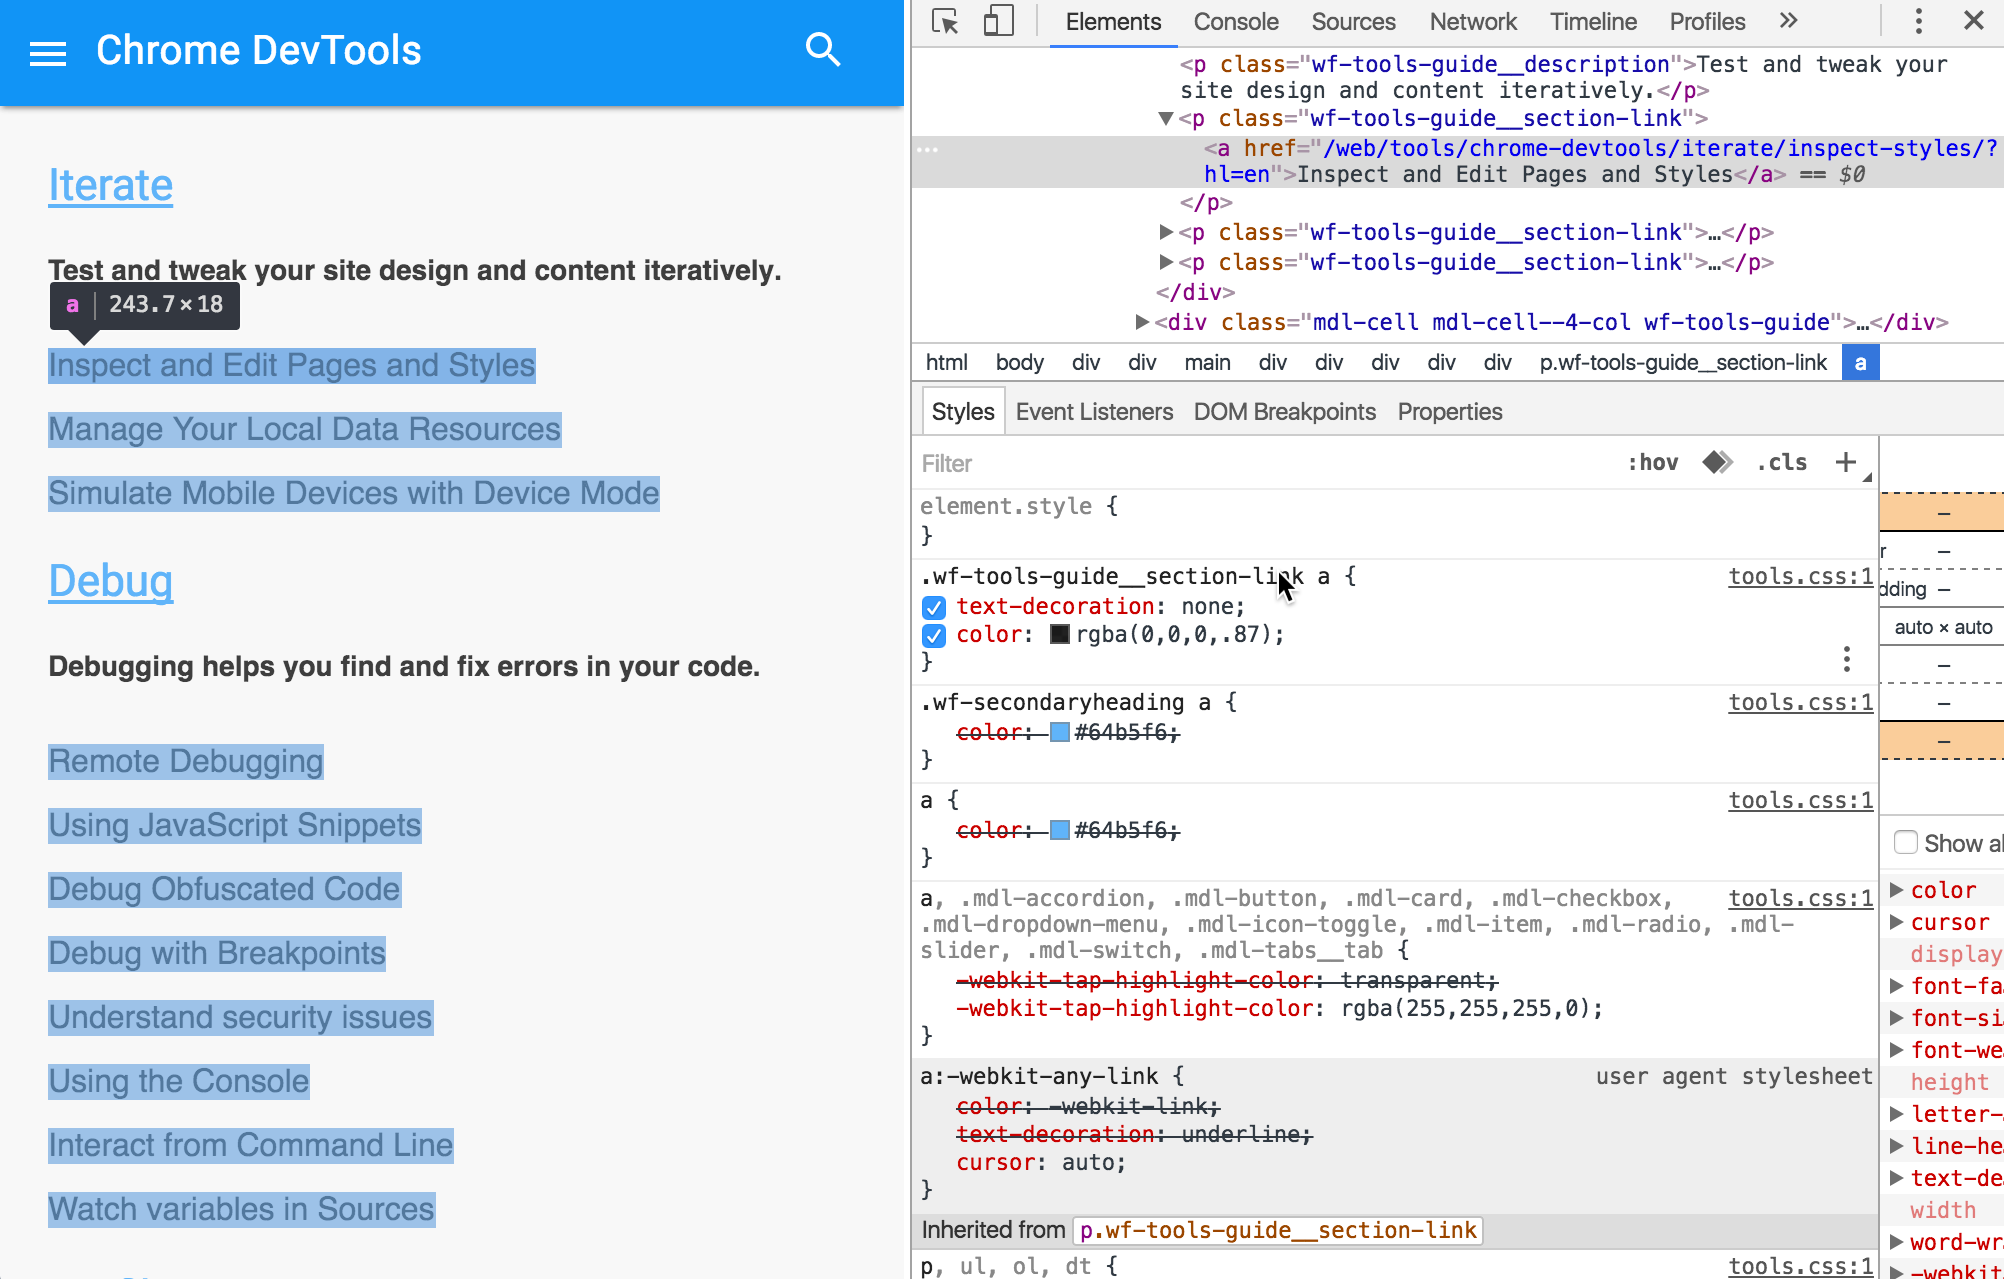
Task: Open Interact from Command Line link
Action: [x=251, y=1146]
